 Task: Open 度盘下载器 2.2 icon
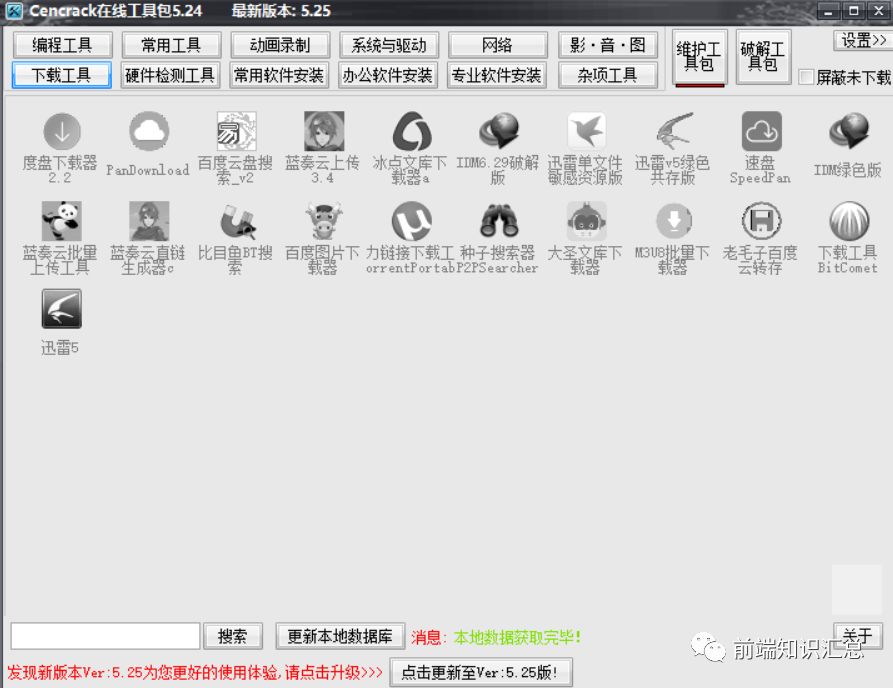point(62,132)
